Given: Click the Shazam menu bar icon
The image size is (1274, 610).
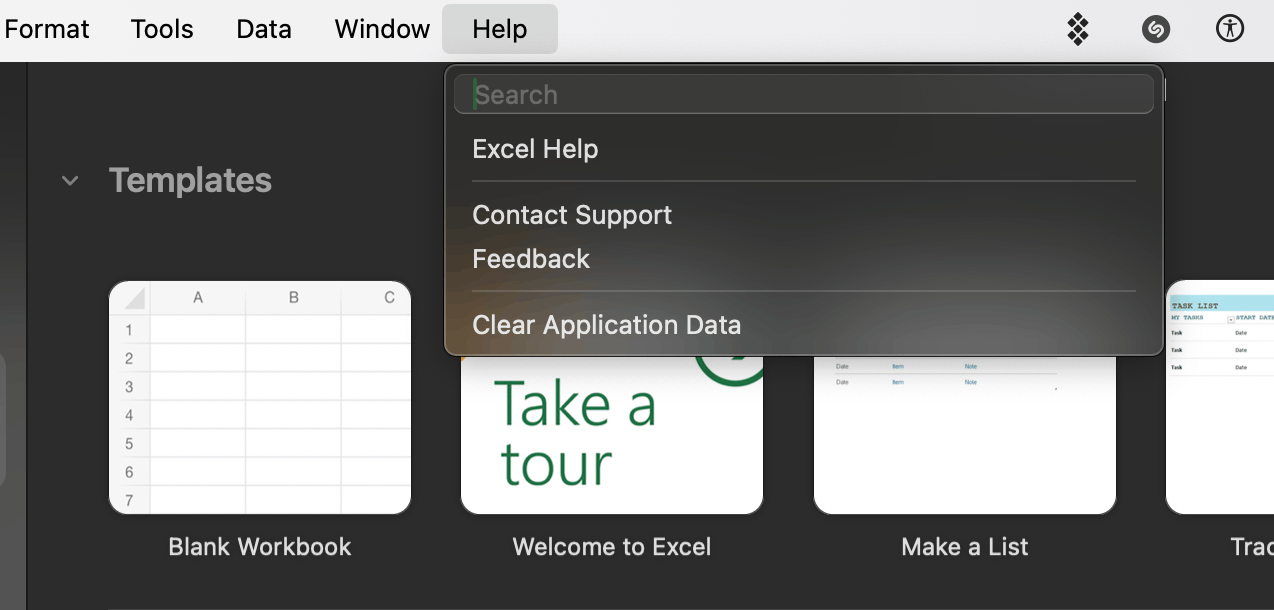Looking at the screenshot, I should 1155,29.
